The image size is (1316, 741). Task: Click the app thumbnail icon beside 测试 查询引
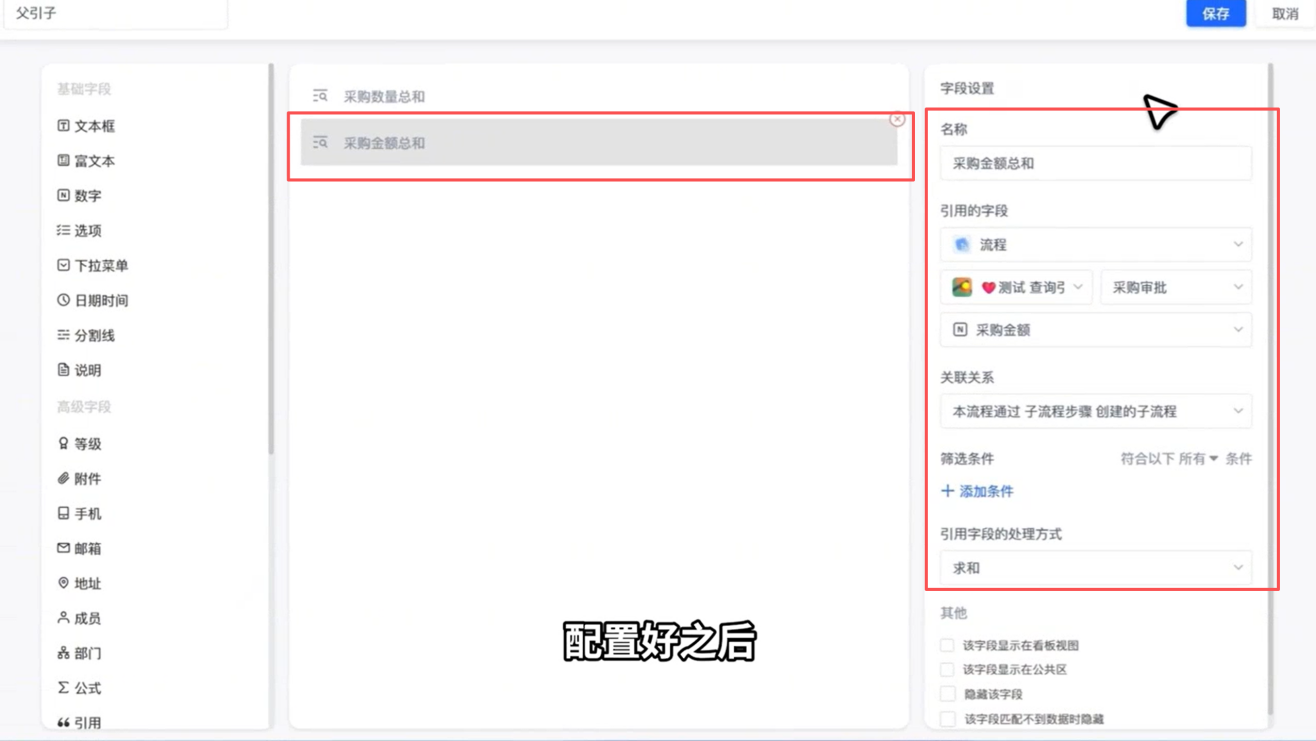click(x=962, y=287)
